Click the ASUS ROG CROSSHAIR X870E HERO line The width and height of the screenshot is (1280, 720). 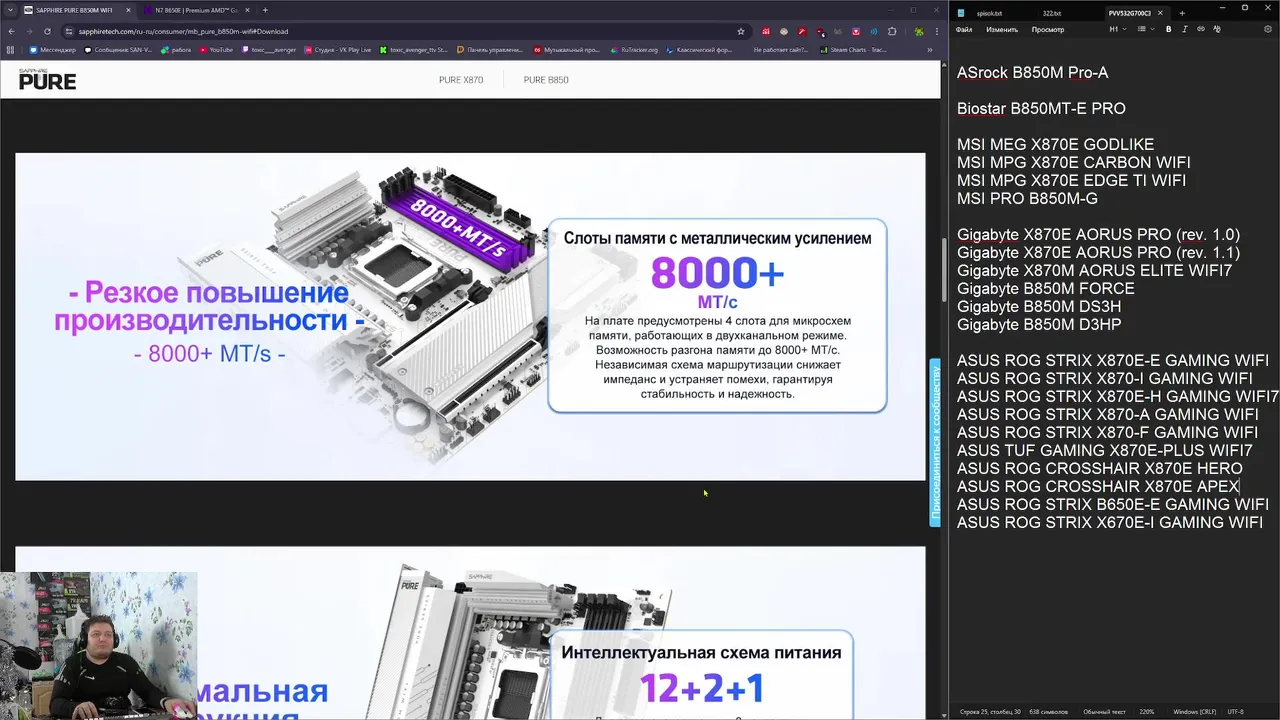[1100, 469]
